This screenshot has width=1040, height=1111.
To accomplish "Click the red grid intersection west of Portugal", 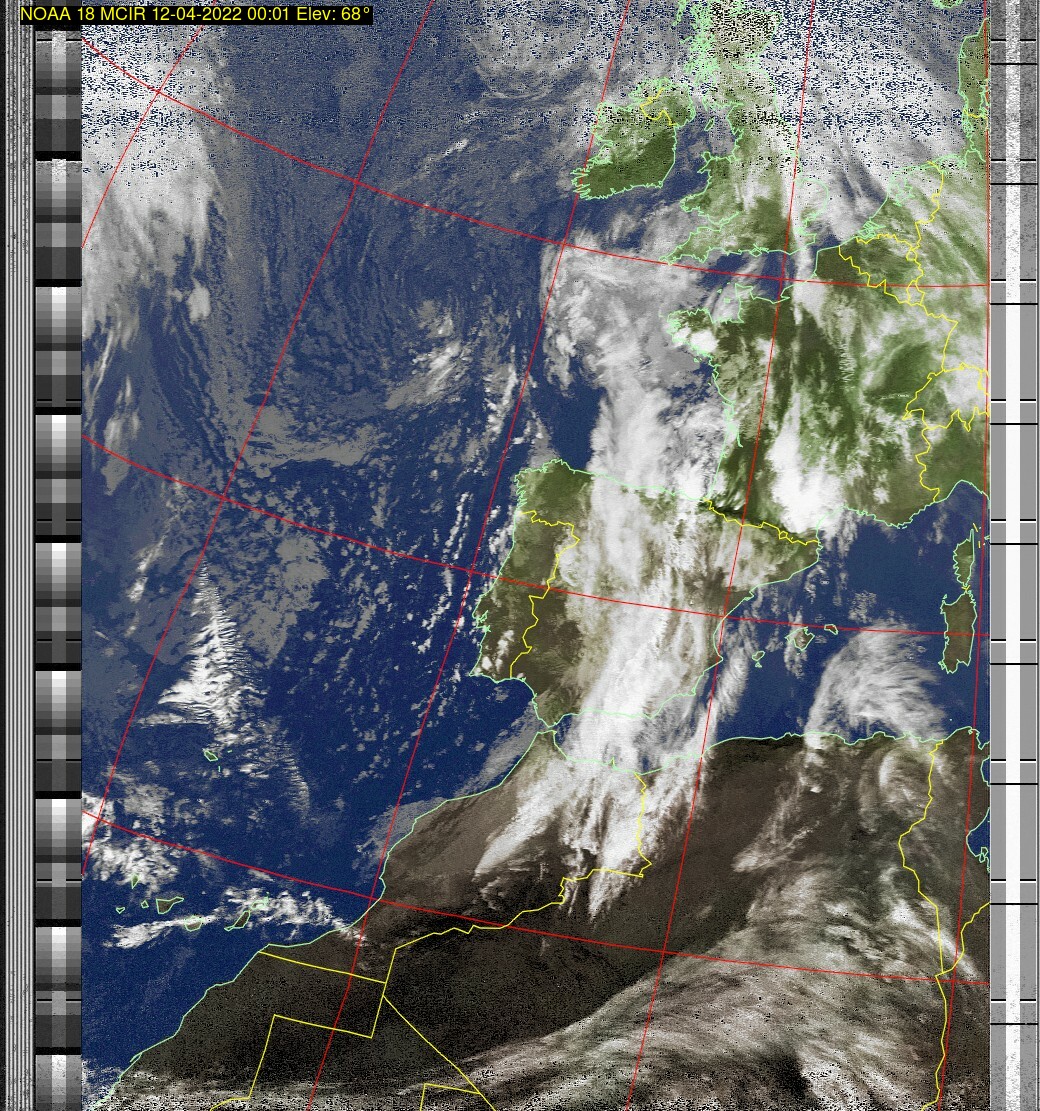I will (471, 570).
